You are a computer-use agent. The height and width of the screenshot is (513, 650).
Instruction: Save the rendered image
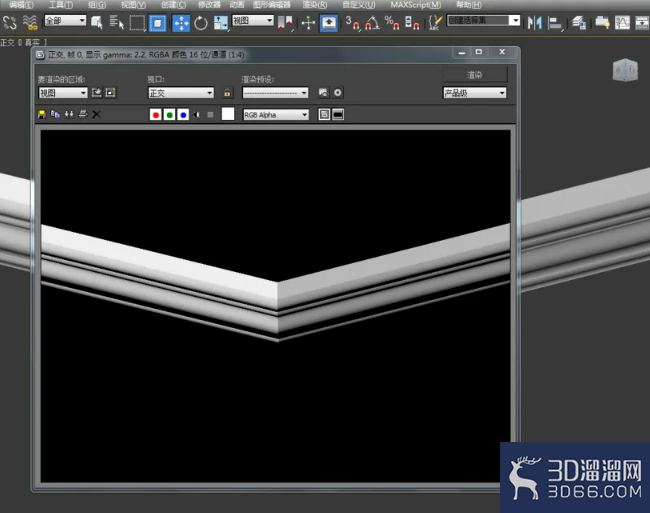pos(41,114)
